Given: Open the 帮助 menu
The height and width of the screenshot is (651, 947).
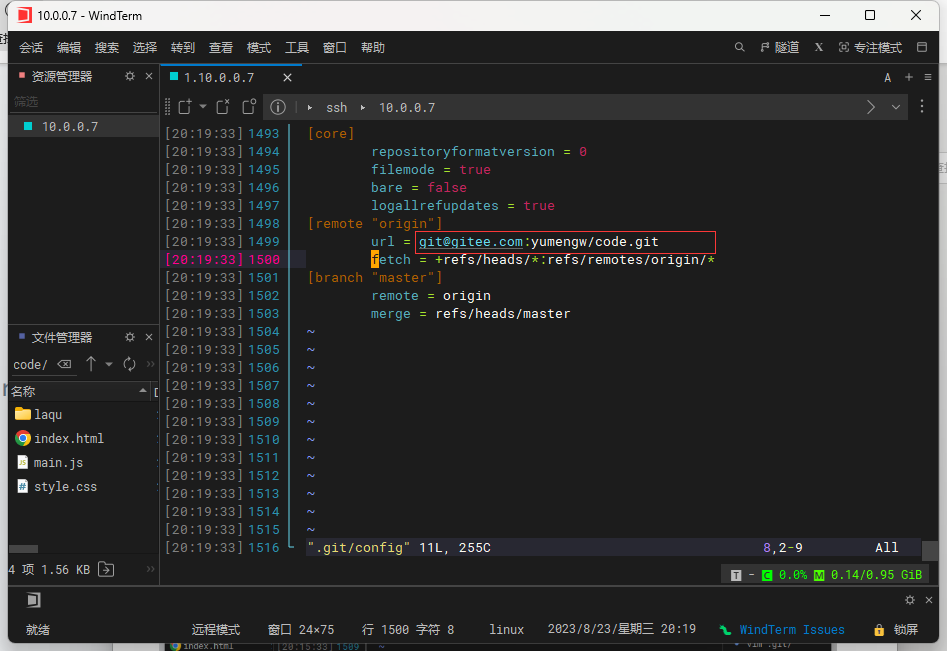Looking at the screenshot, I should pyautogui.click(x=373, y=48).
